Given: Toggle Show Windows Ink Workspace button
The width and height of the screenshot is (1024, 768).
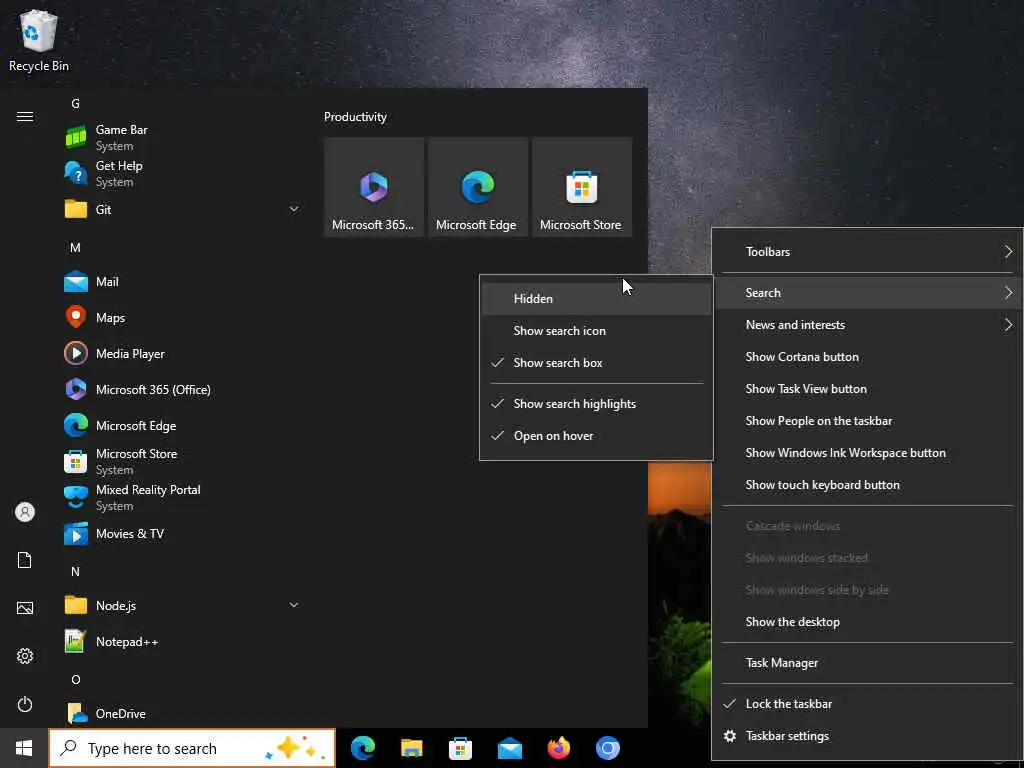Looking at the screenshot, I should click(x=867, y=453).
